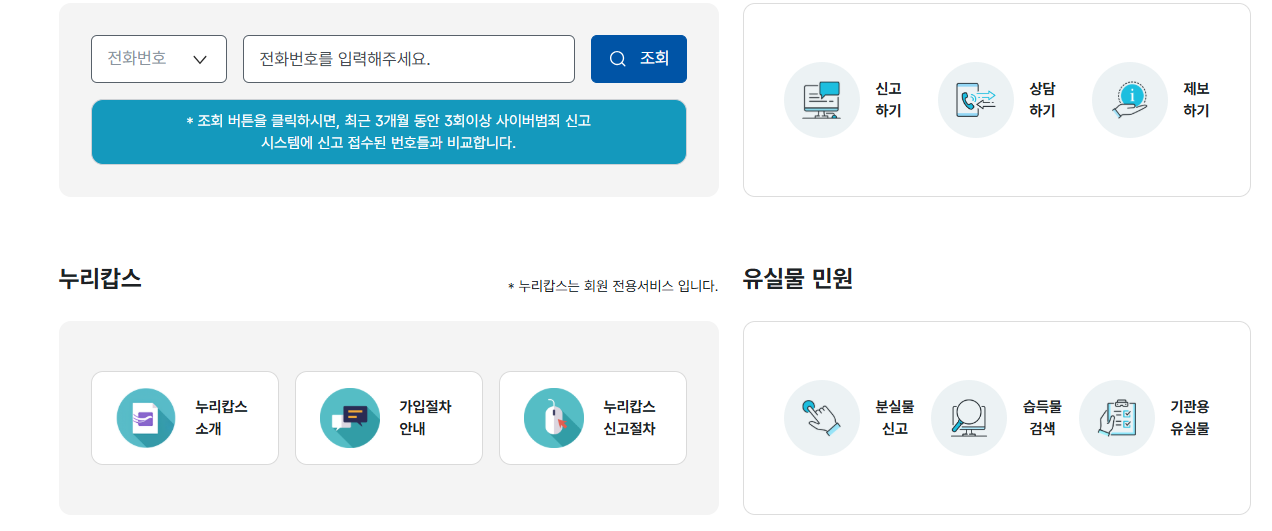
Task: Click the 누리캅스 소개 document icon
Action: click(146, 418)
